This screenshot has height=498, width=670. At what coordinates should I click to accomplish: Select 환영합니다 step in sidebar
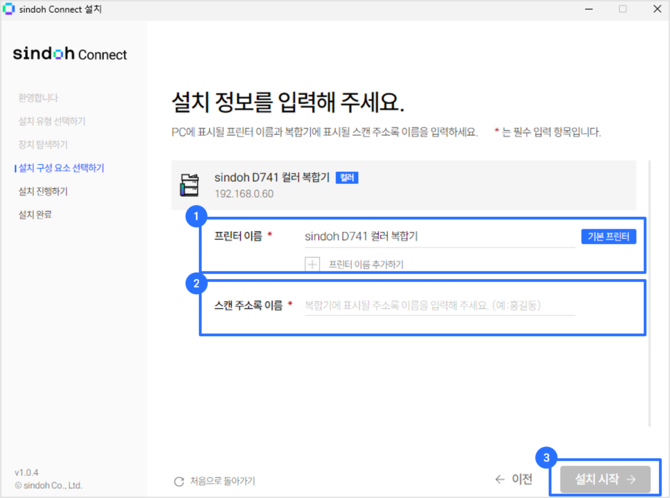(x=38, y=98)
